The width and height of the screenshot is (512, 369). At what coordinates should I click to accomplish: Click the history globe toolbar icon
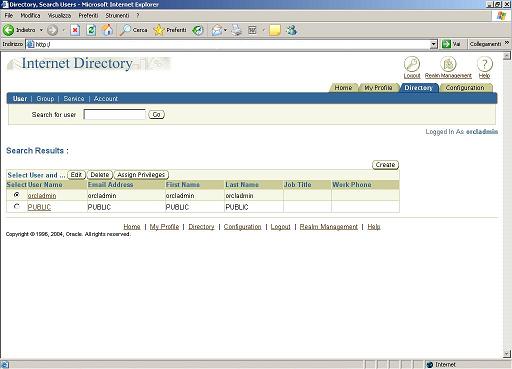coord(198,30)
